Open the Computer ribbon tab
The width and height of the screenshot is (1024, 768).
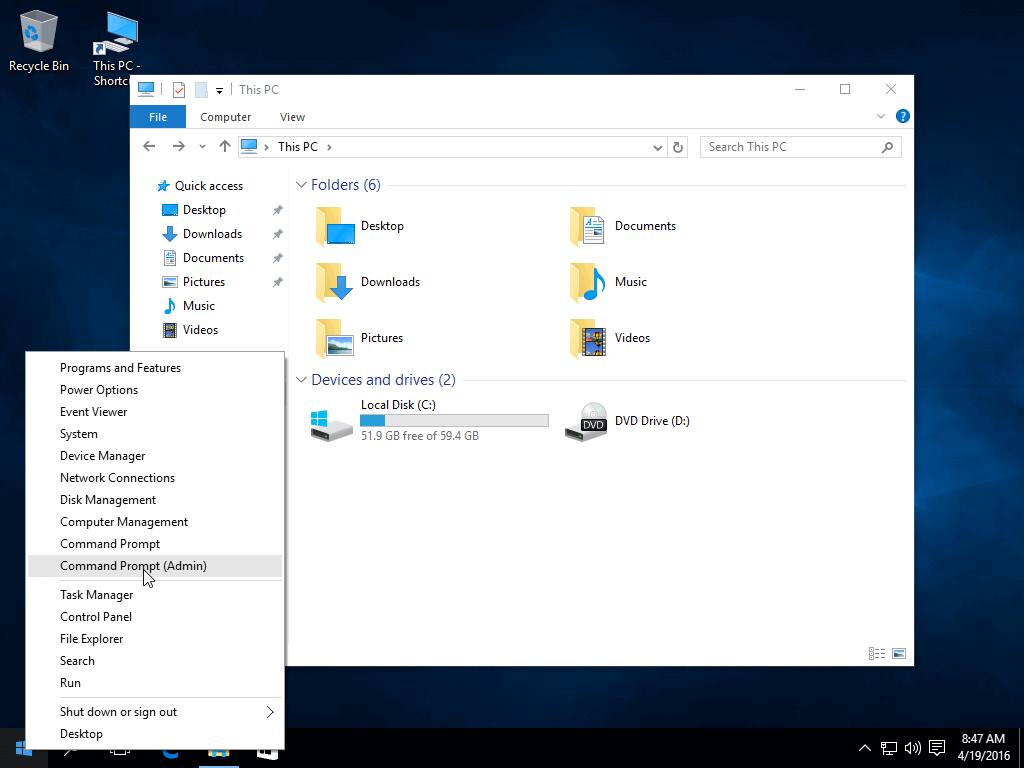point(225,117)
